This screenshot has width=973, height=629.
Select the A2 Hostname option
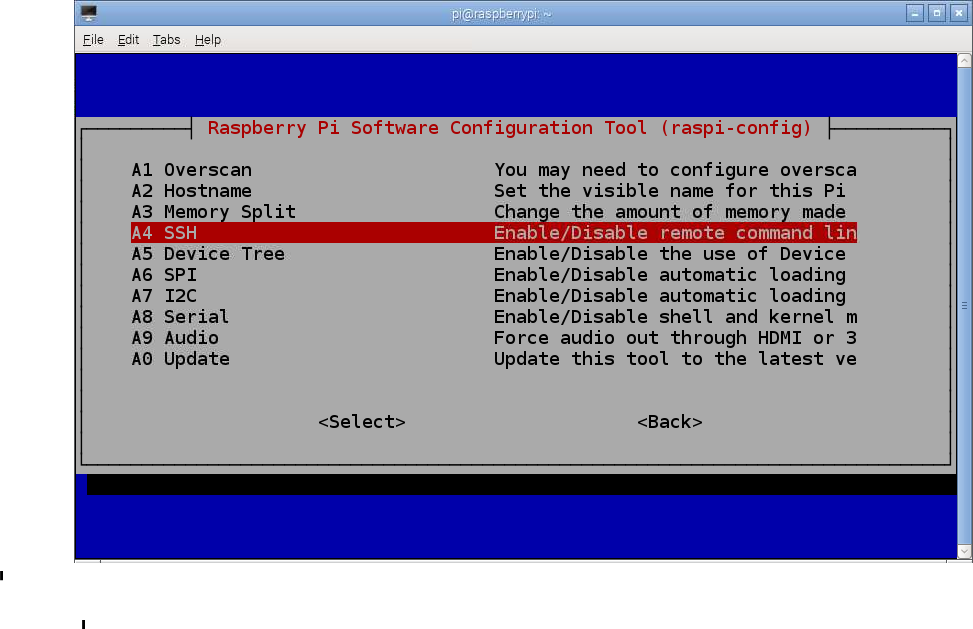494,190
